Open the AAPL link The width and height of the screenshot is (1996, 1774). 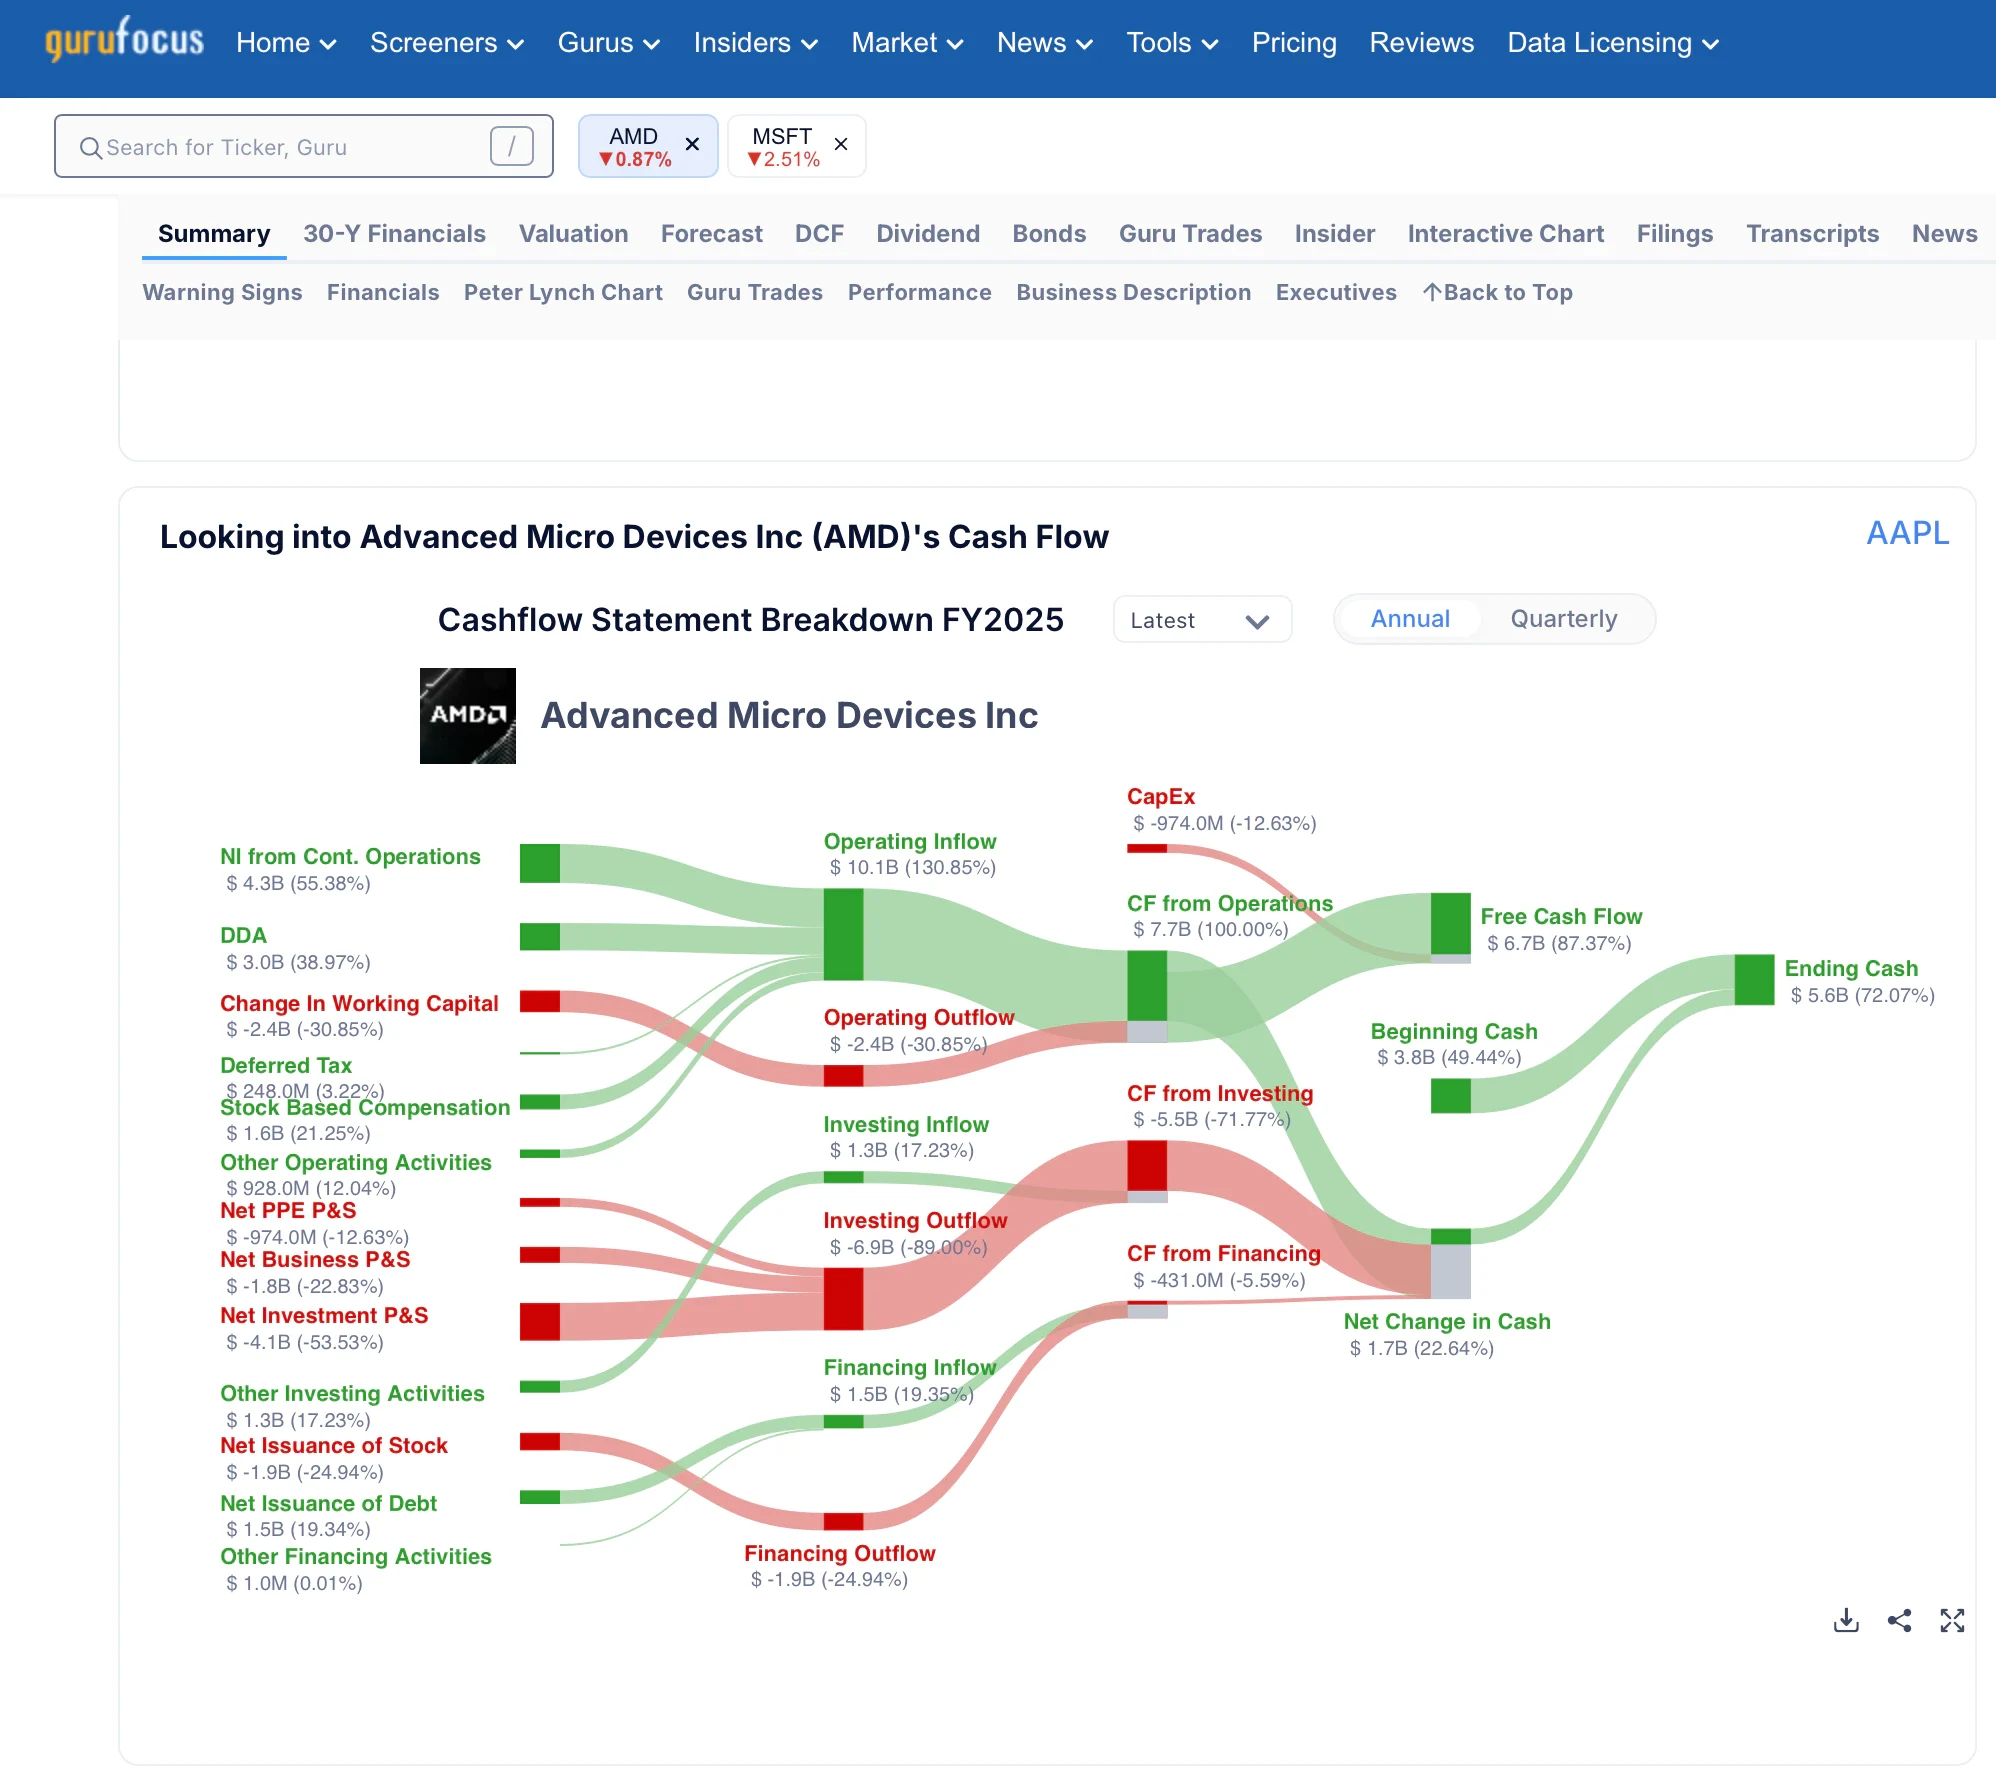click(1907, 533)
